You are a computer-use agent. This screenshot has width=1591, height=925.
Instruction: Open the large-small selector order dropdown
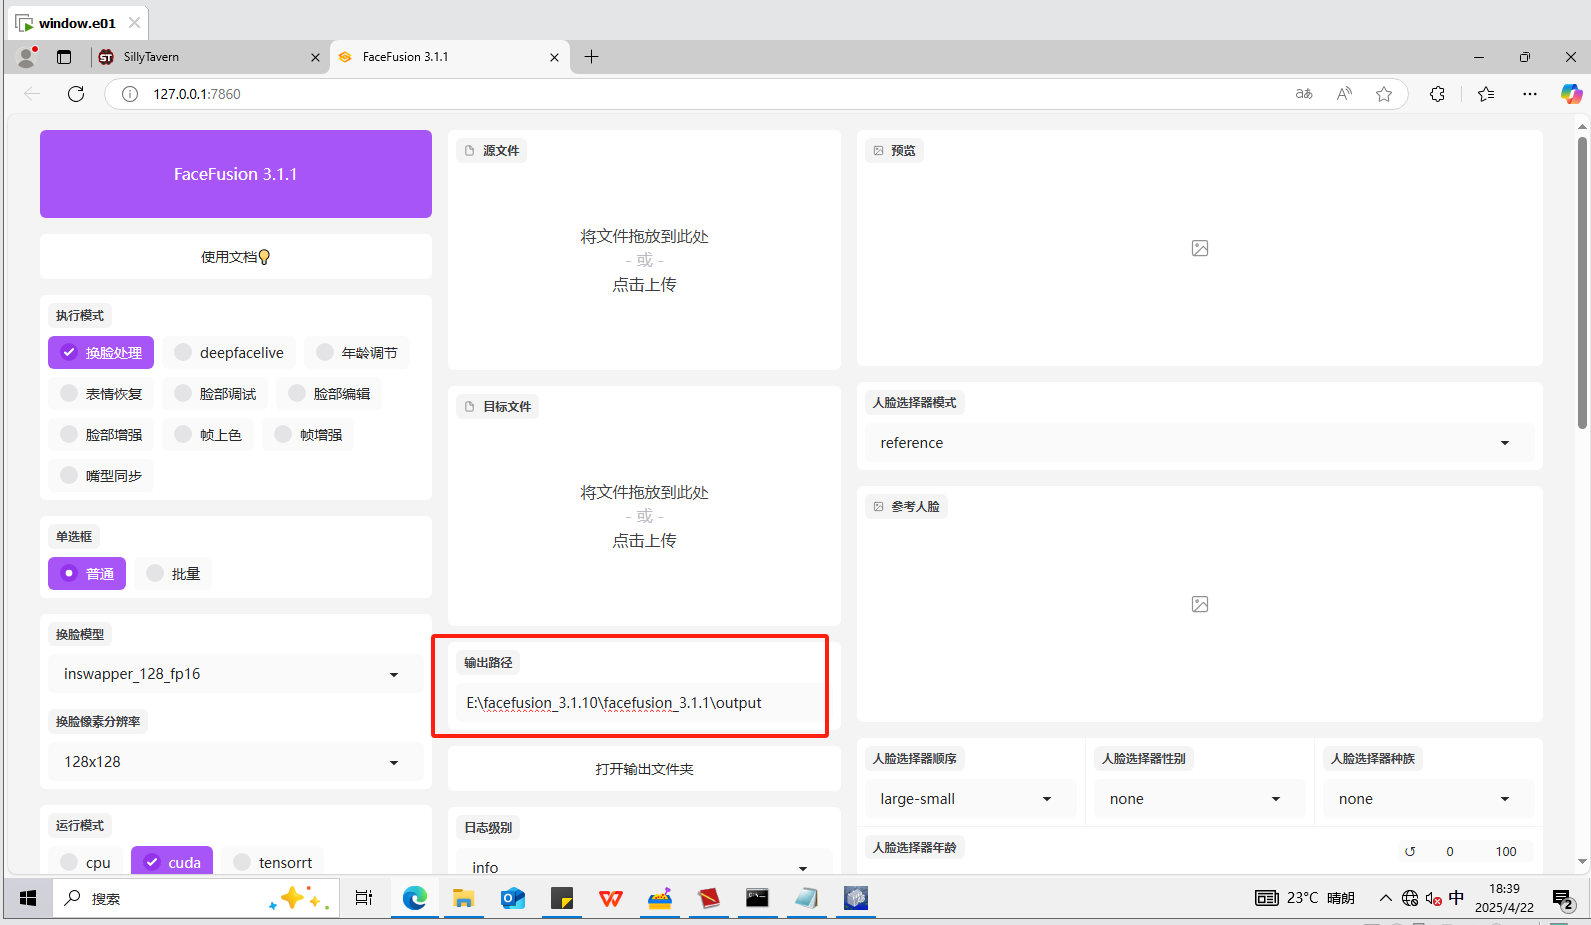click(x=970, y=799)
